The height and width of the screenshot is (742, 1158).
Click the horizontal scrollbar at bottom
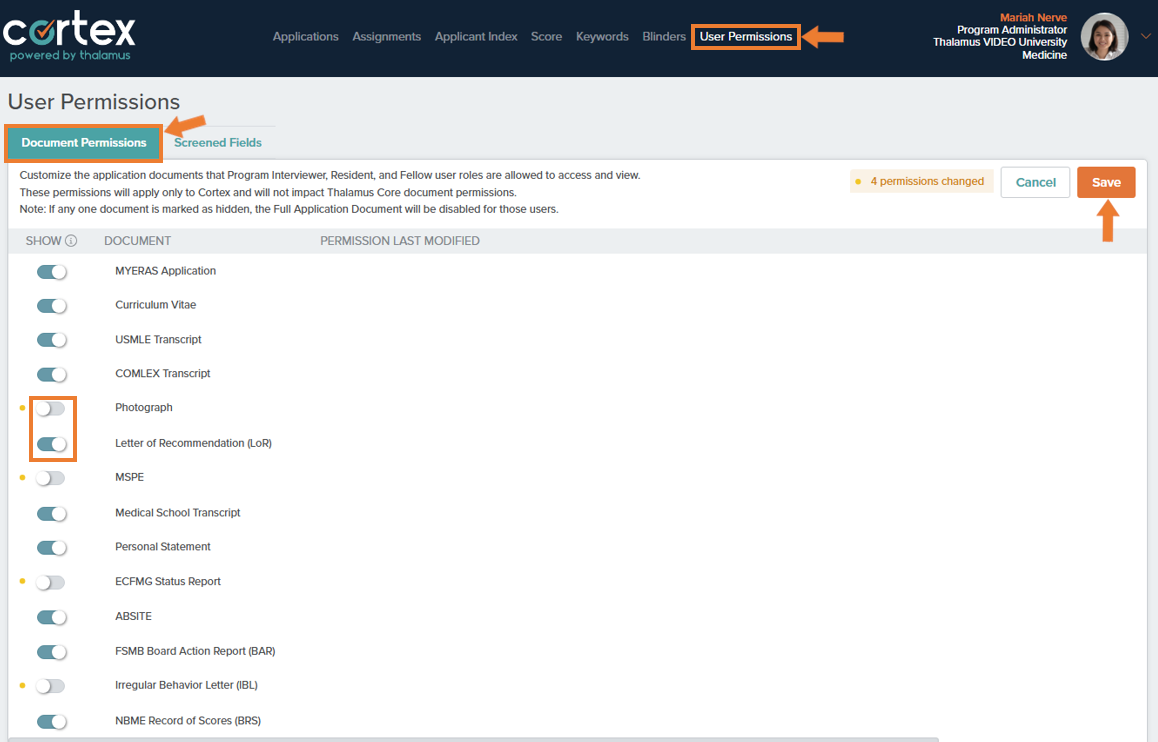point(473,739)
